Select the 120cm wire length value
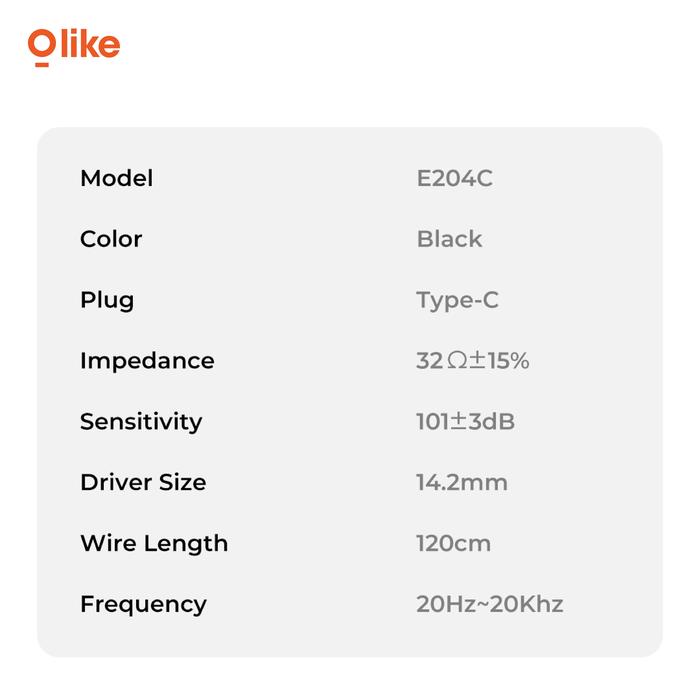Viewport: 700px width, 700px height. point(453,544)
